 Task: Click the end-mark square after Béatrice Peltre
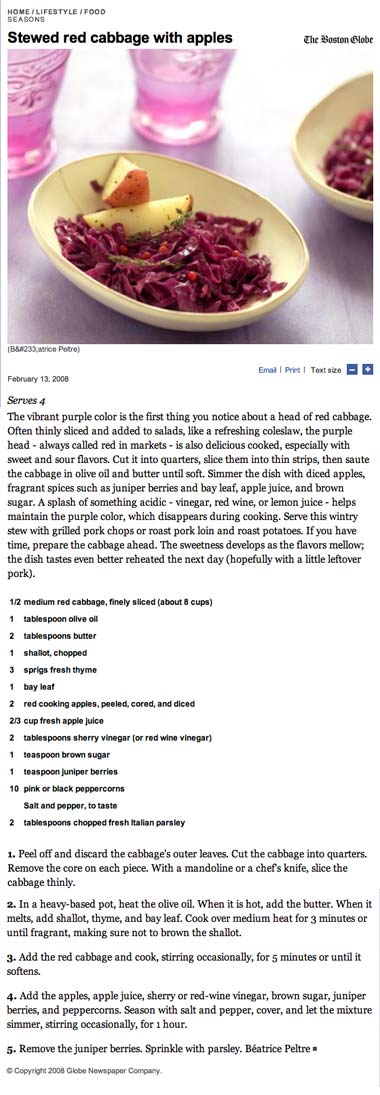[x=316, y=1049]
